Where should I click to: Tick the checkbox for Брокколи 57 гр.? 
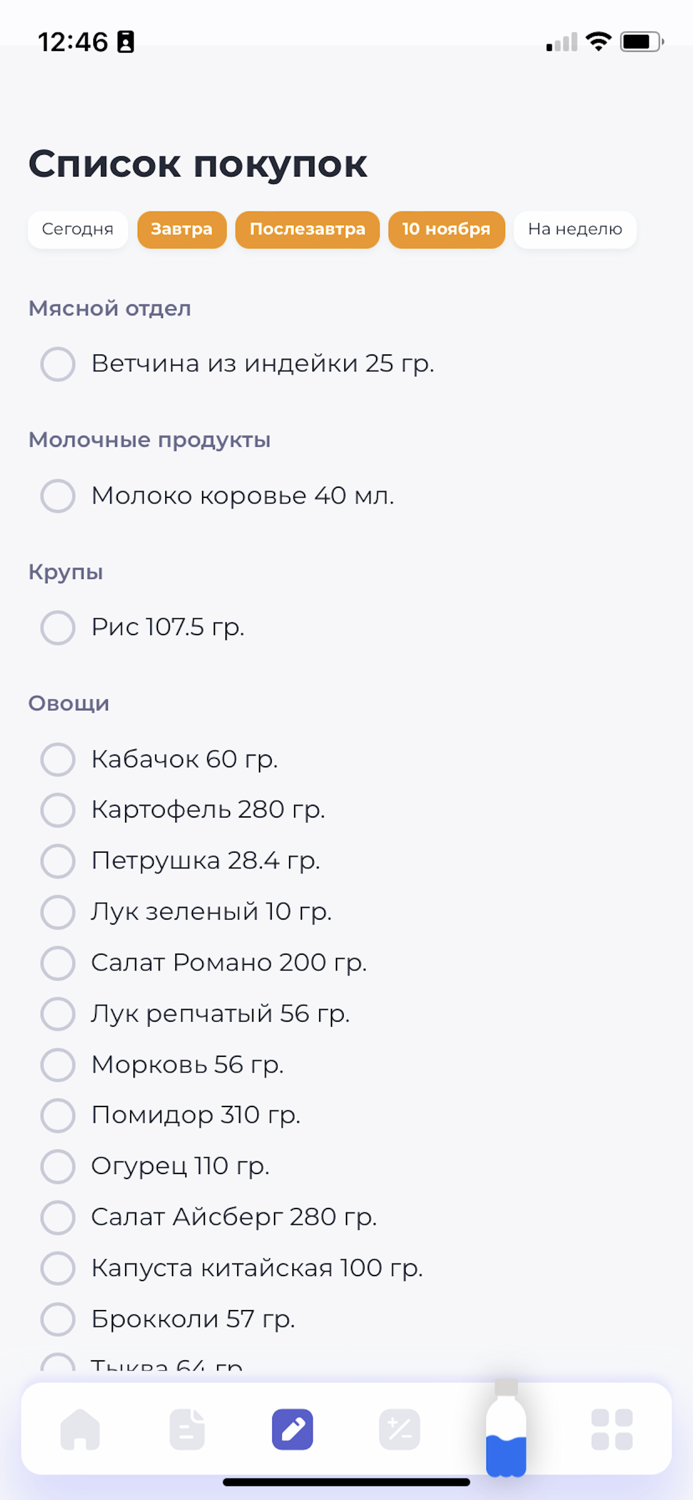tap(58, 1319)
